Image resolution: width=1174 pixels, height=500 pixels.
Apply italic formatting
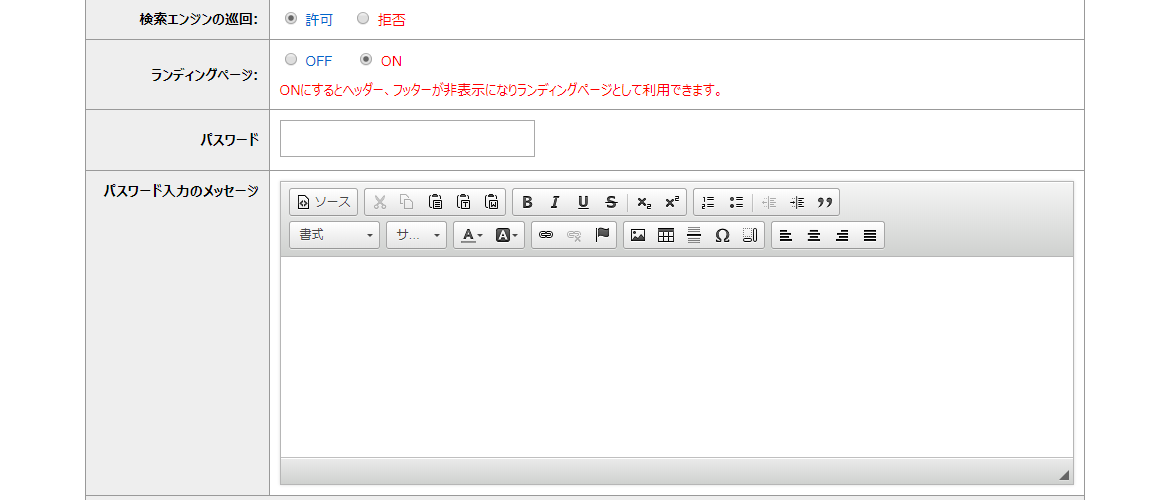pos(554,202)
